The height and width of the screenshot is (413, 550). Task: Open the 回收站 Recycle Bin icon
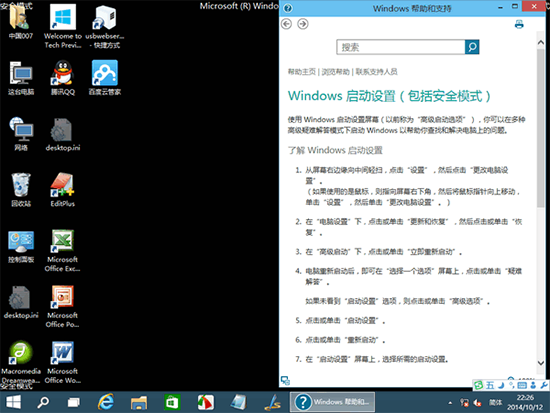coord(21,190)
